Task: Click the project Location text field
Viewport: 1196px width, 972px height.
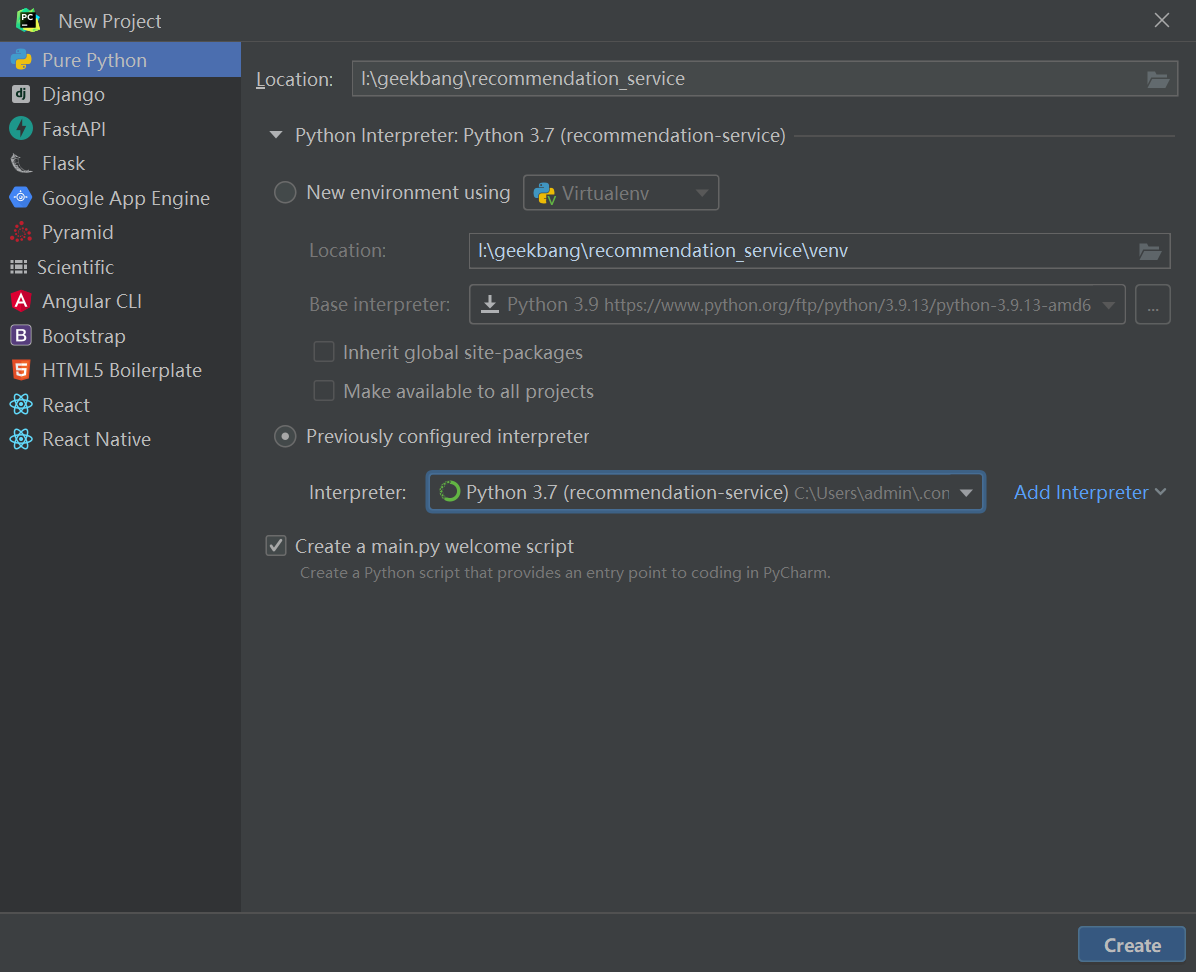Action: [745, 79]
